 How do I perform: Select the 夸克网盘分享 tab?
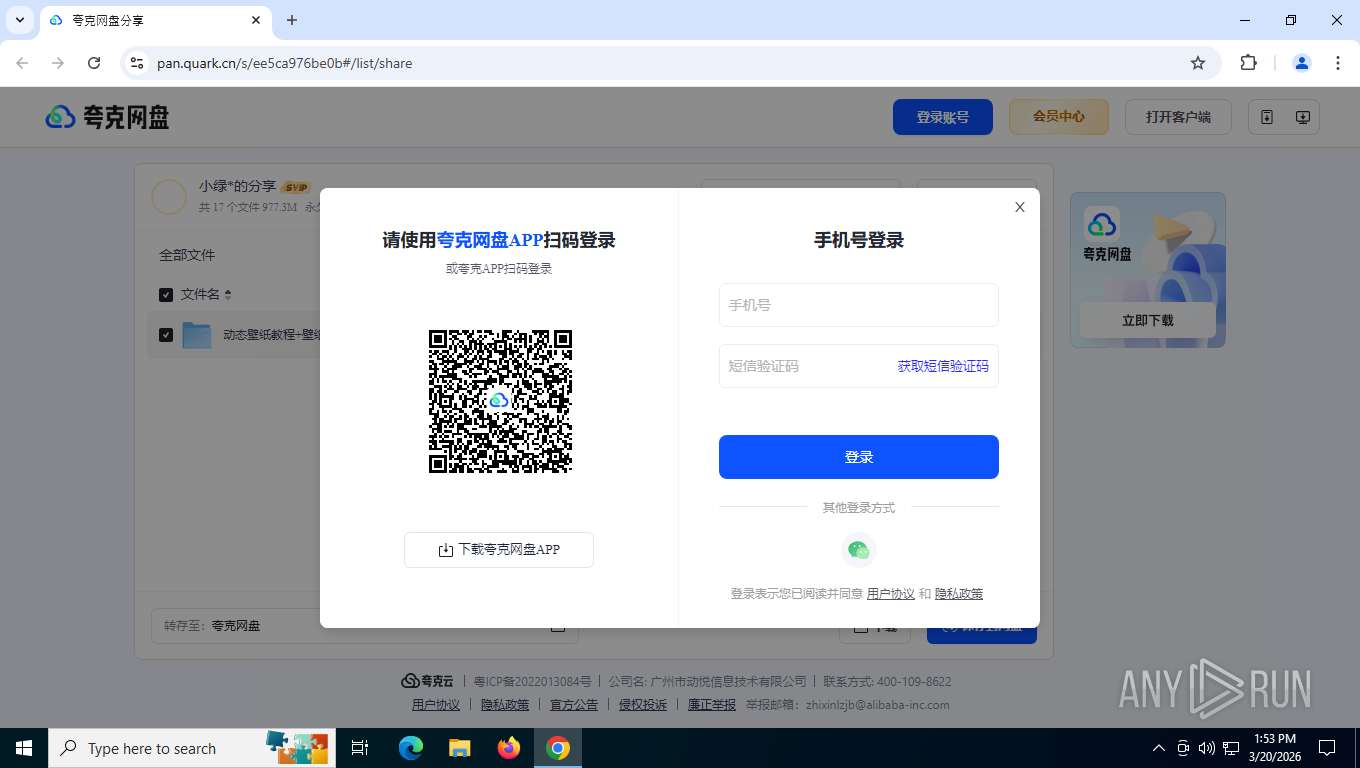pyautogui.click(x=155, y=20)
